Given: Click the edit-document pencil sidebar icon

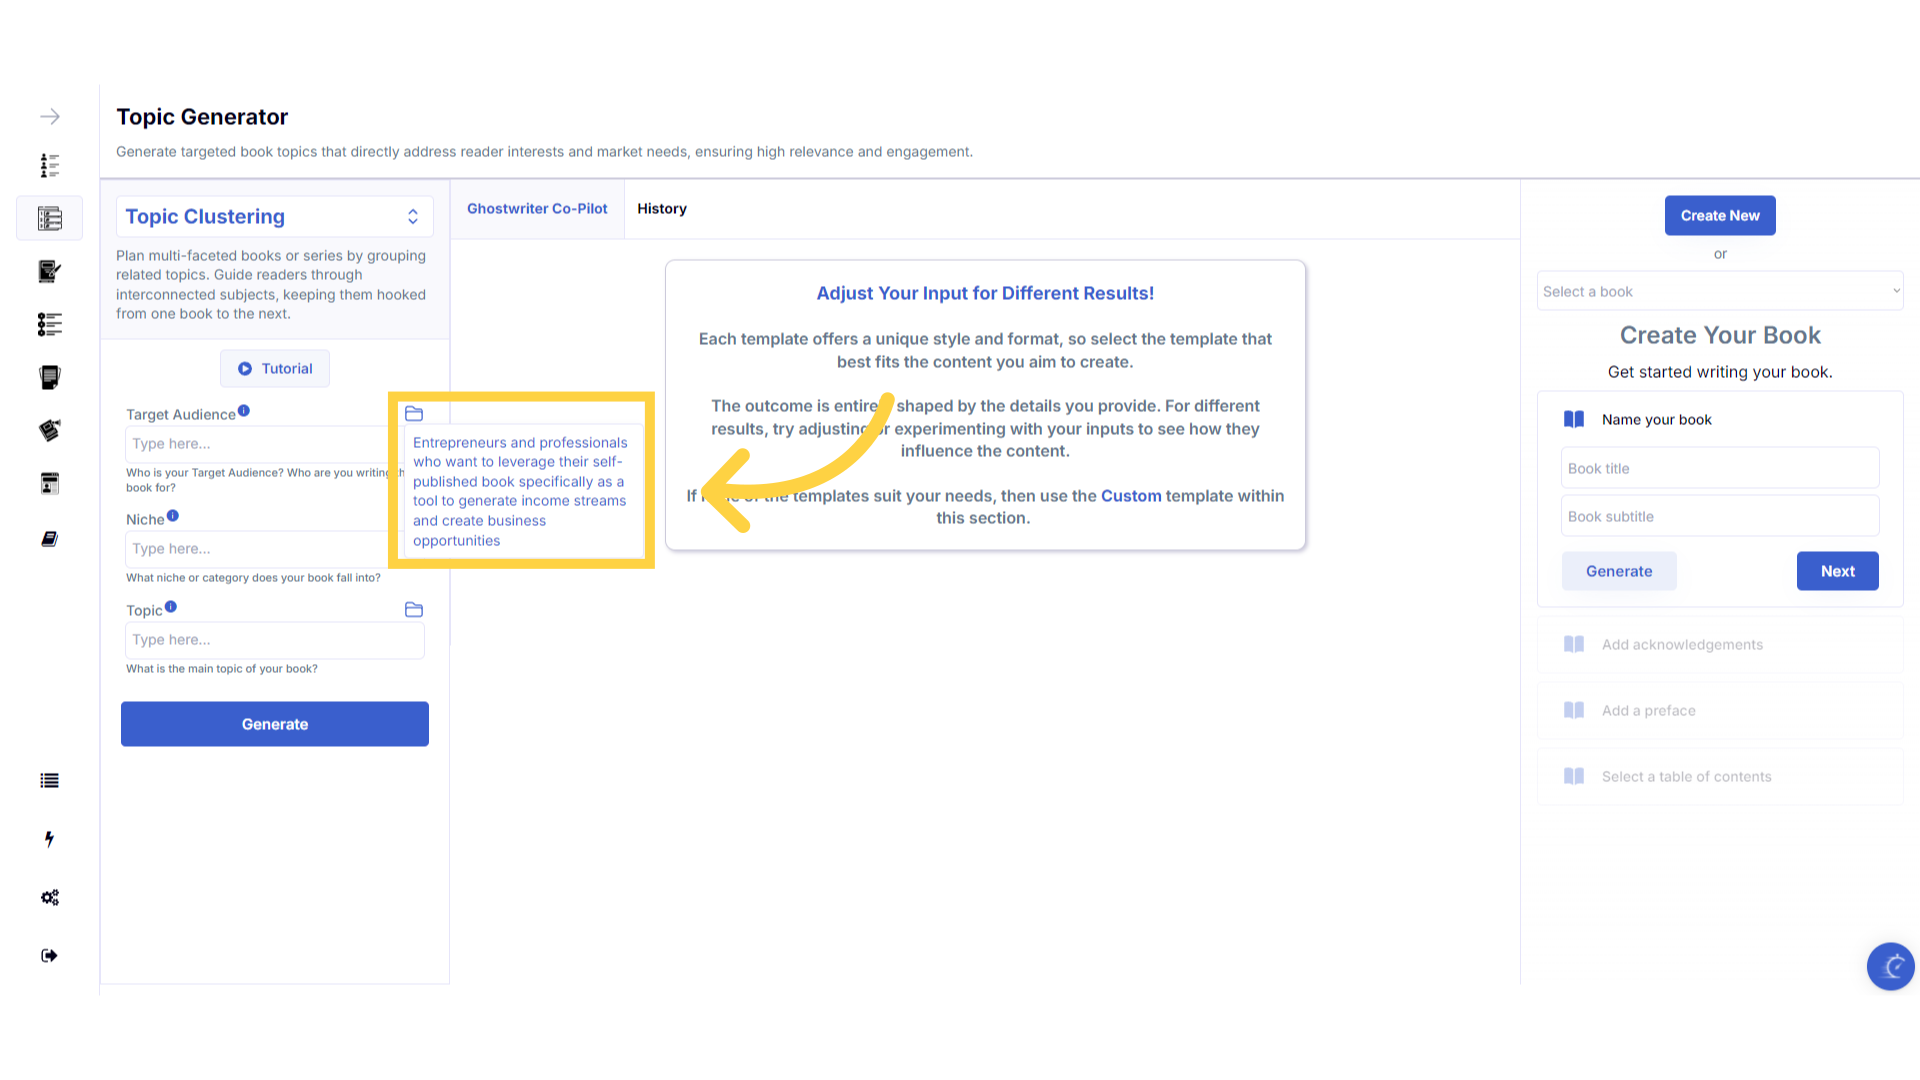Looking at the screenshot, I should 50,271.
